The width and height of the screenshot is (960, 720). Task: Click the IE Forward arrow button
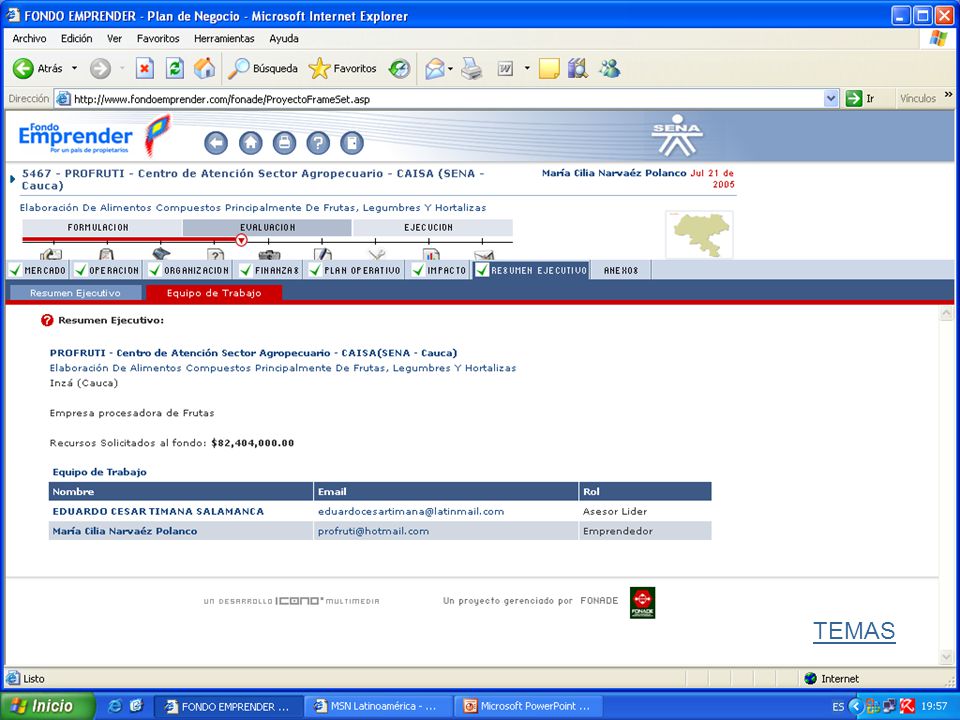[100, 68]
